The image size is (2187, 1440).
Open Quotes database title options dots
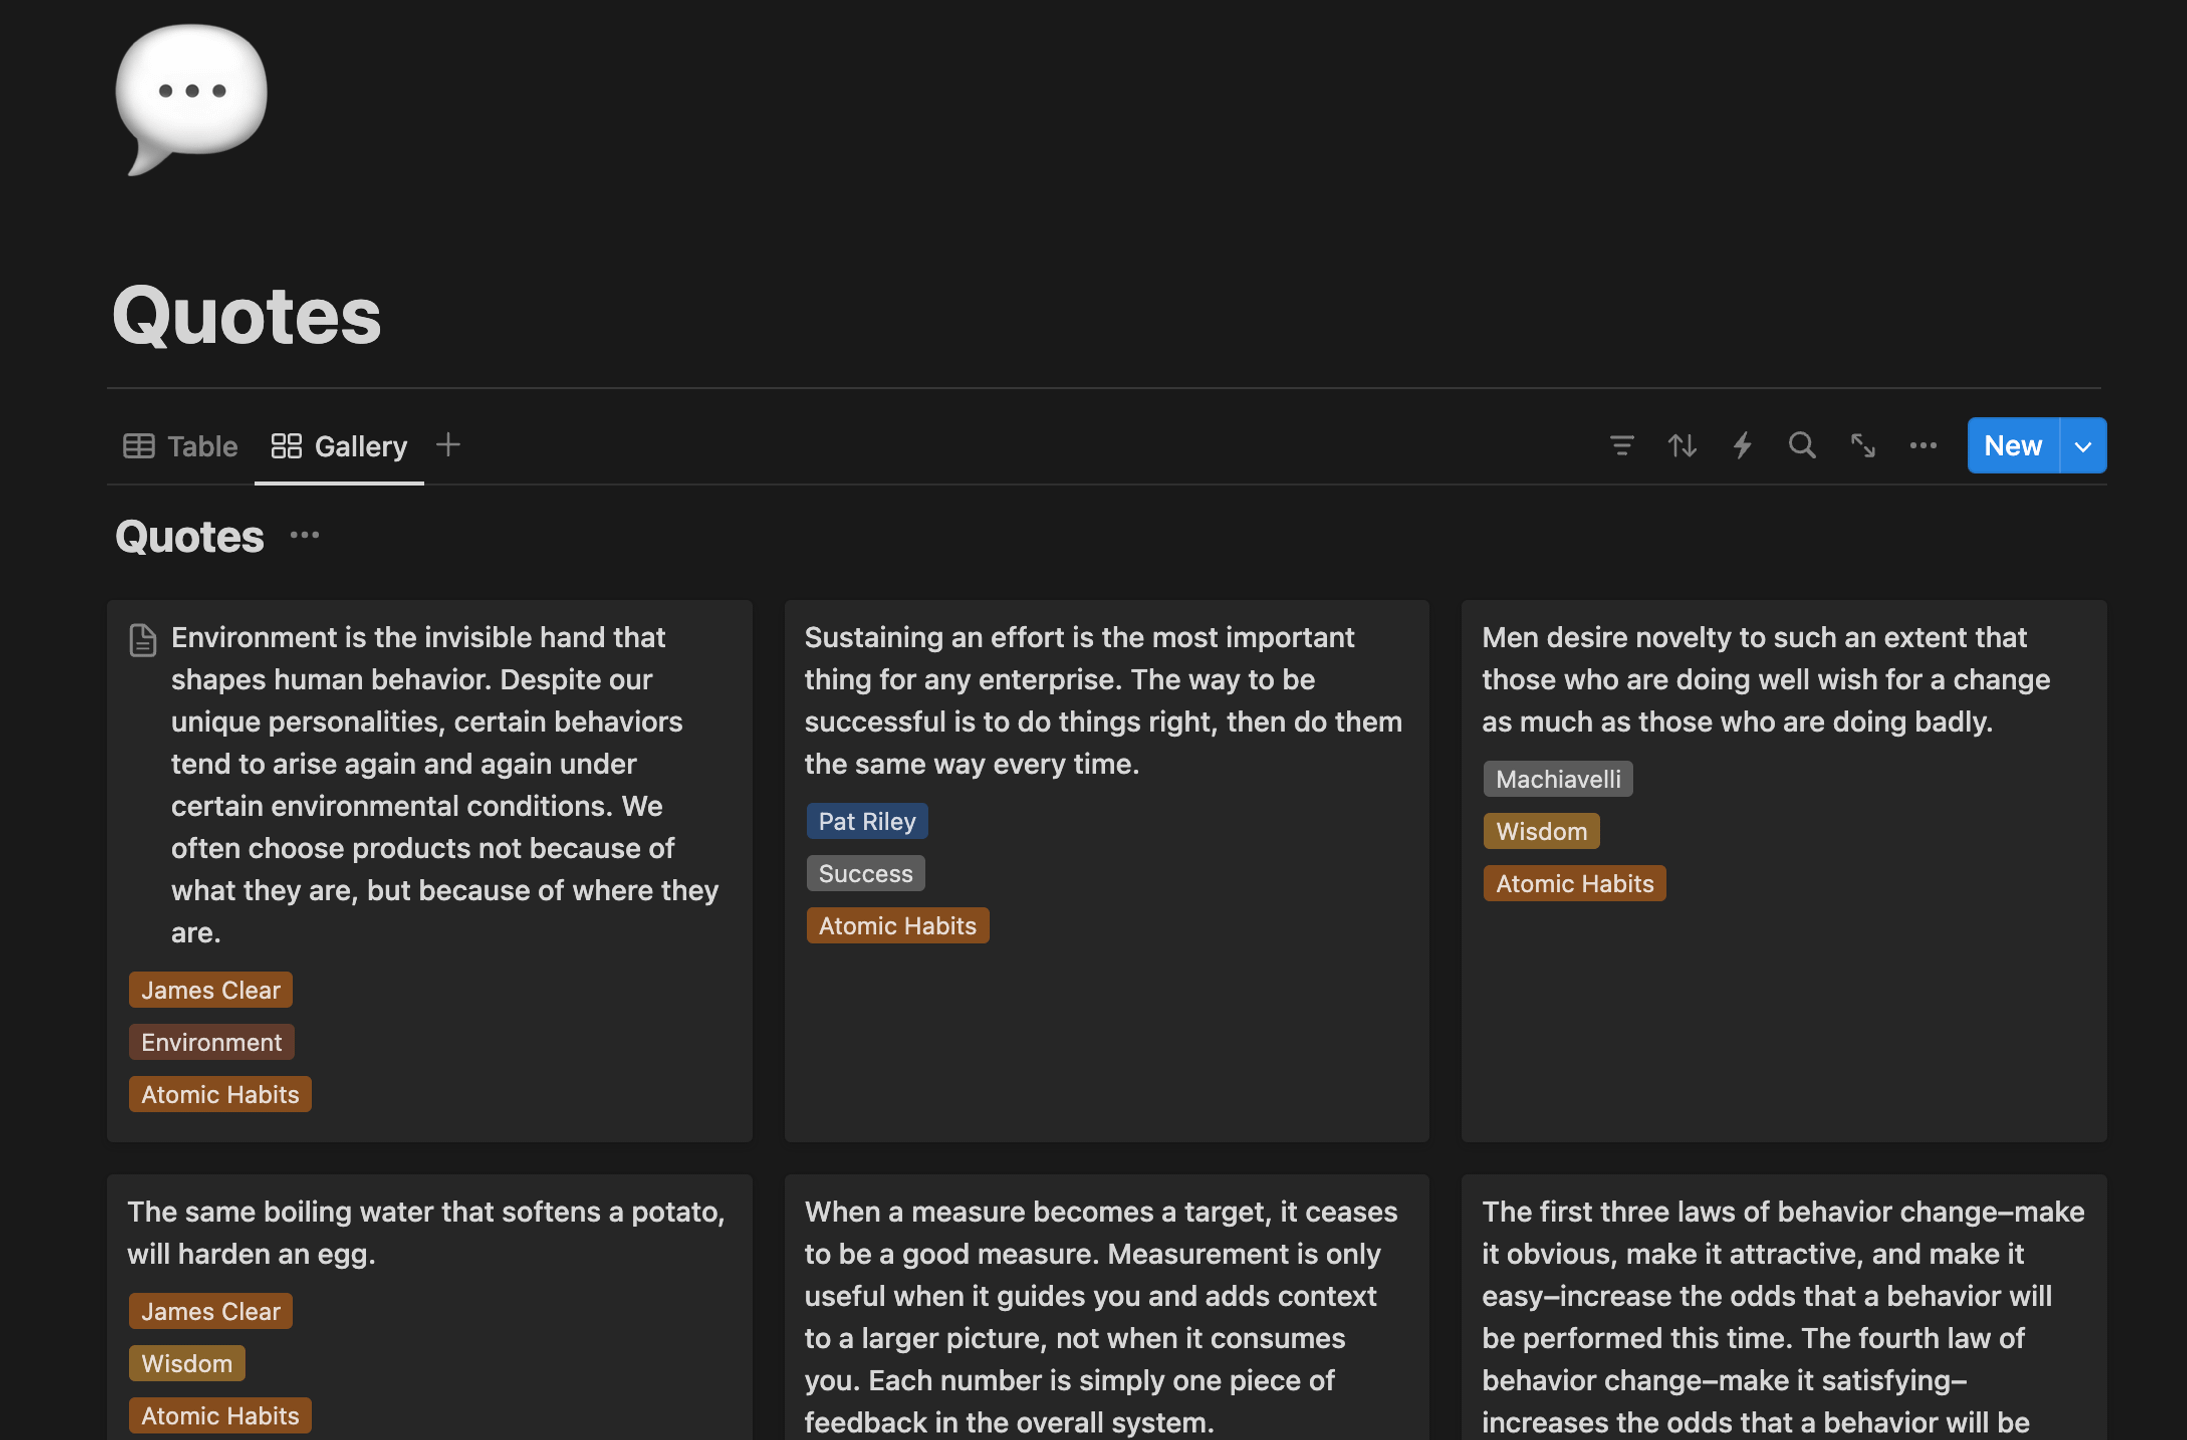click(305, 536)
